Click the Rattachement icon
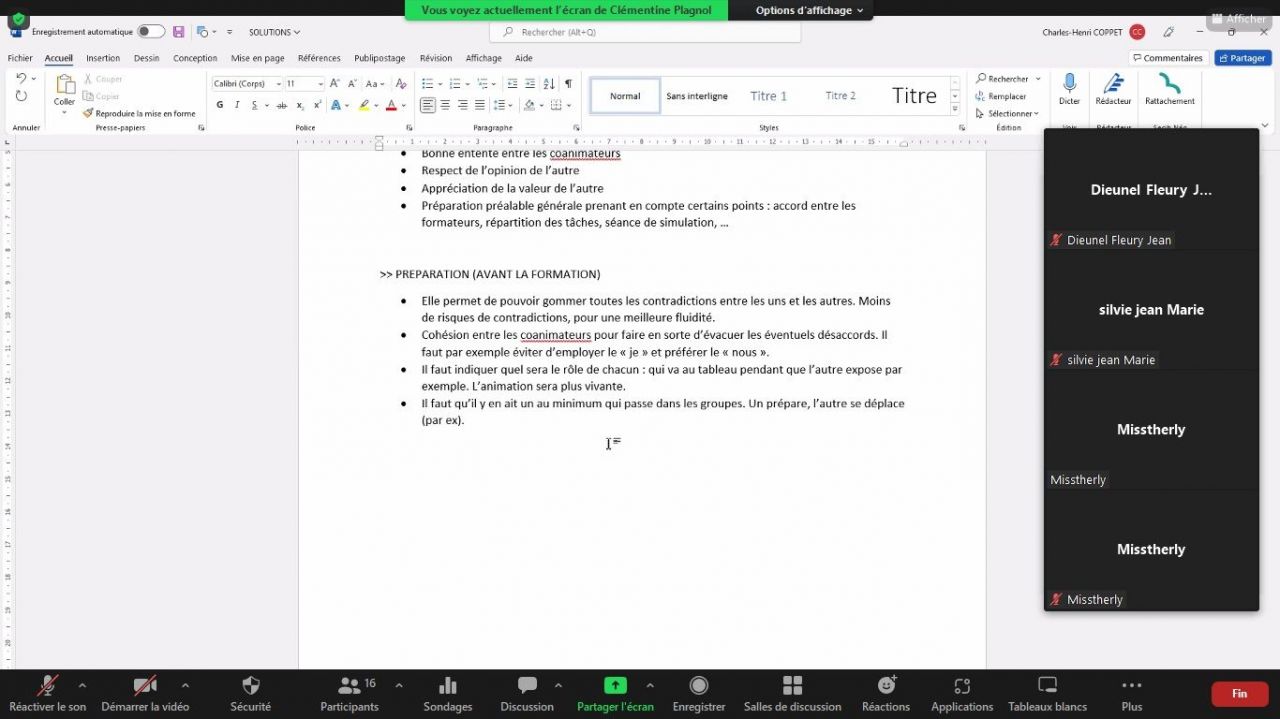 pyautogui.click(x=1170, y=89)
